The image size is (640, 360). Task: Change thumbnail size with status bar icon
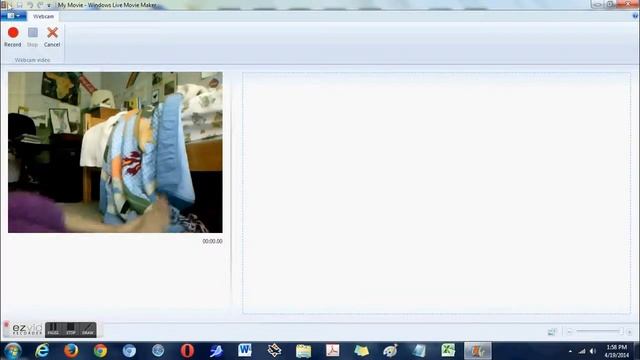pos(552,332)
